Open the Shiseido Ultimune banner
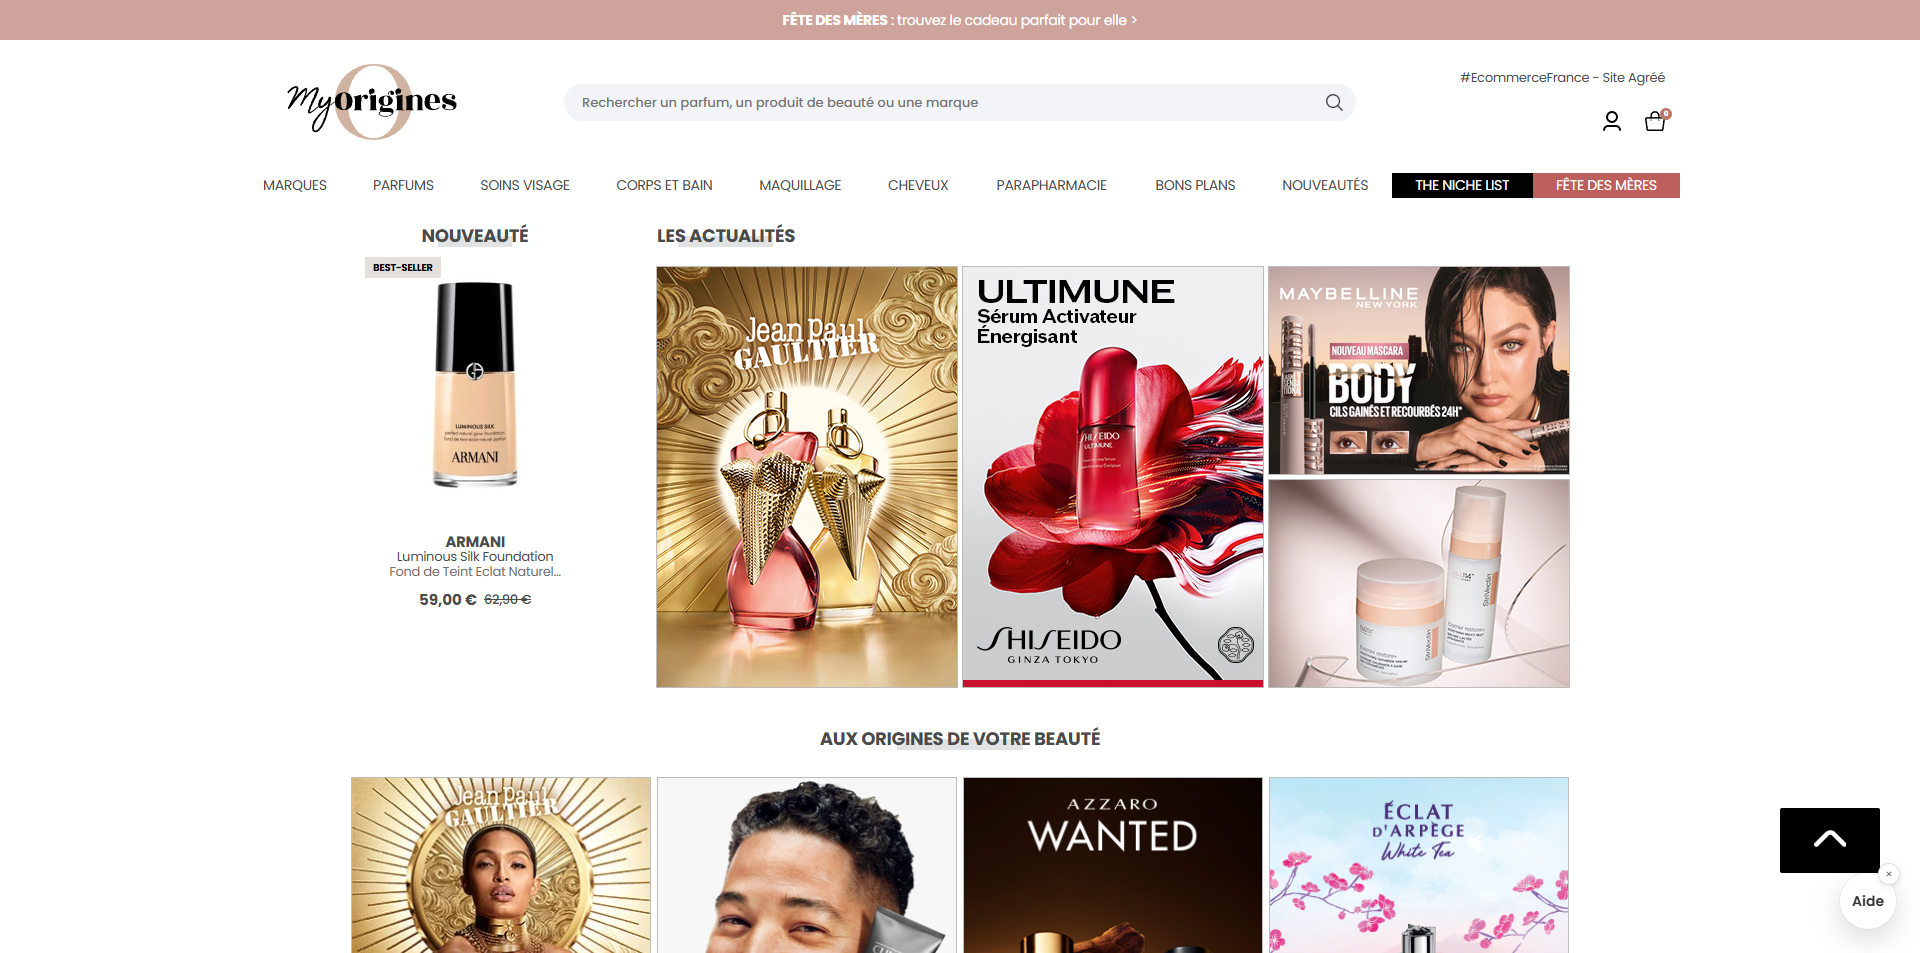 point(1113,477)
